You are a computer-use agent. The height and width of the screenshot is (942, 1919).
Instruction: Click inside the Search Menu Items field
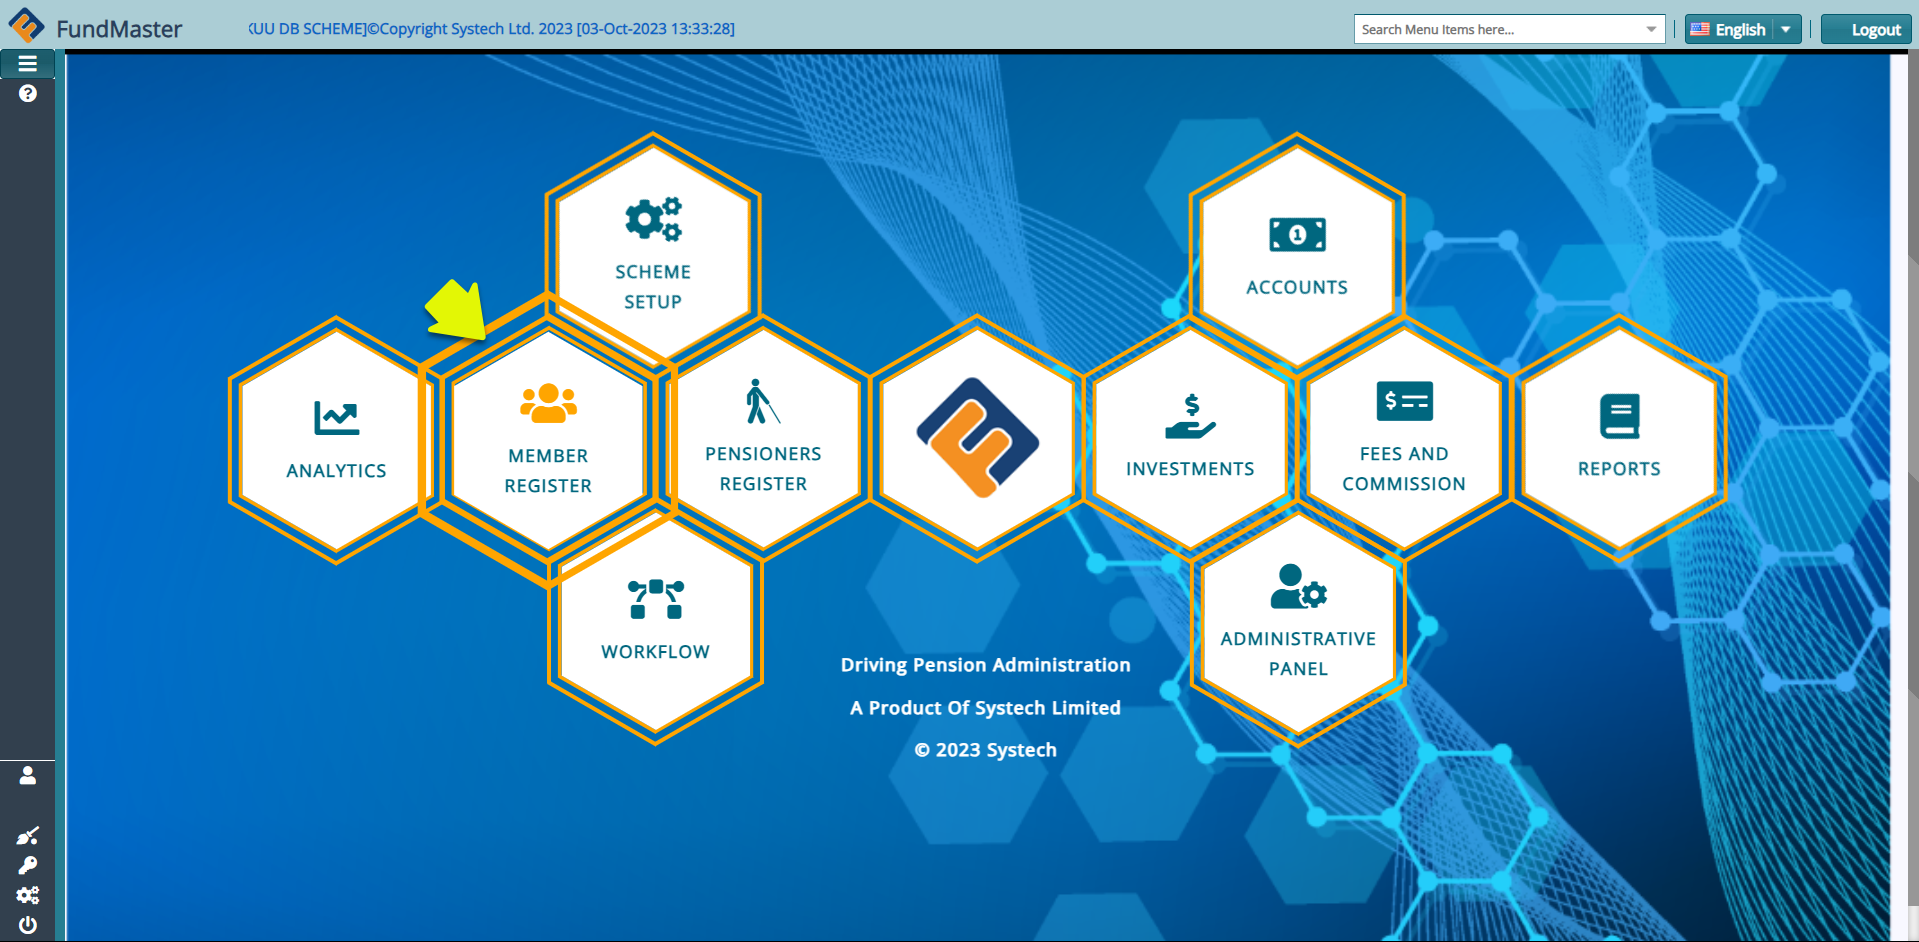click(x=1490, y=29)
